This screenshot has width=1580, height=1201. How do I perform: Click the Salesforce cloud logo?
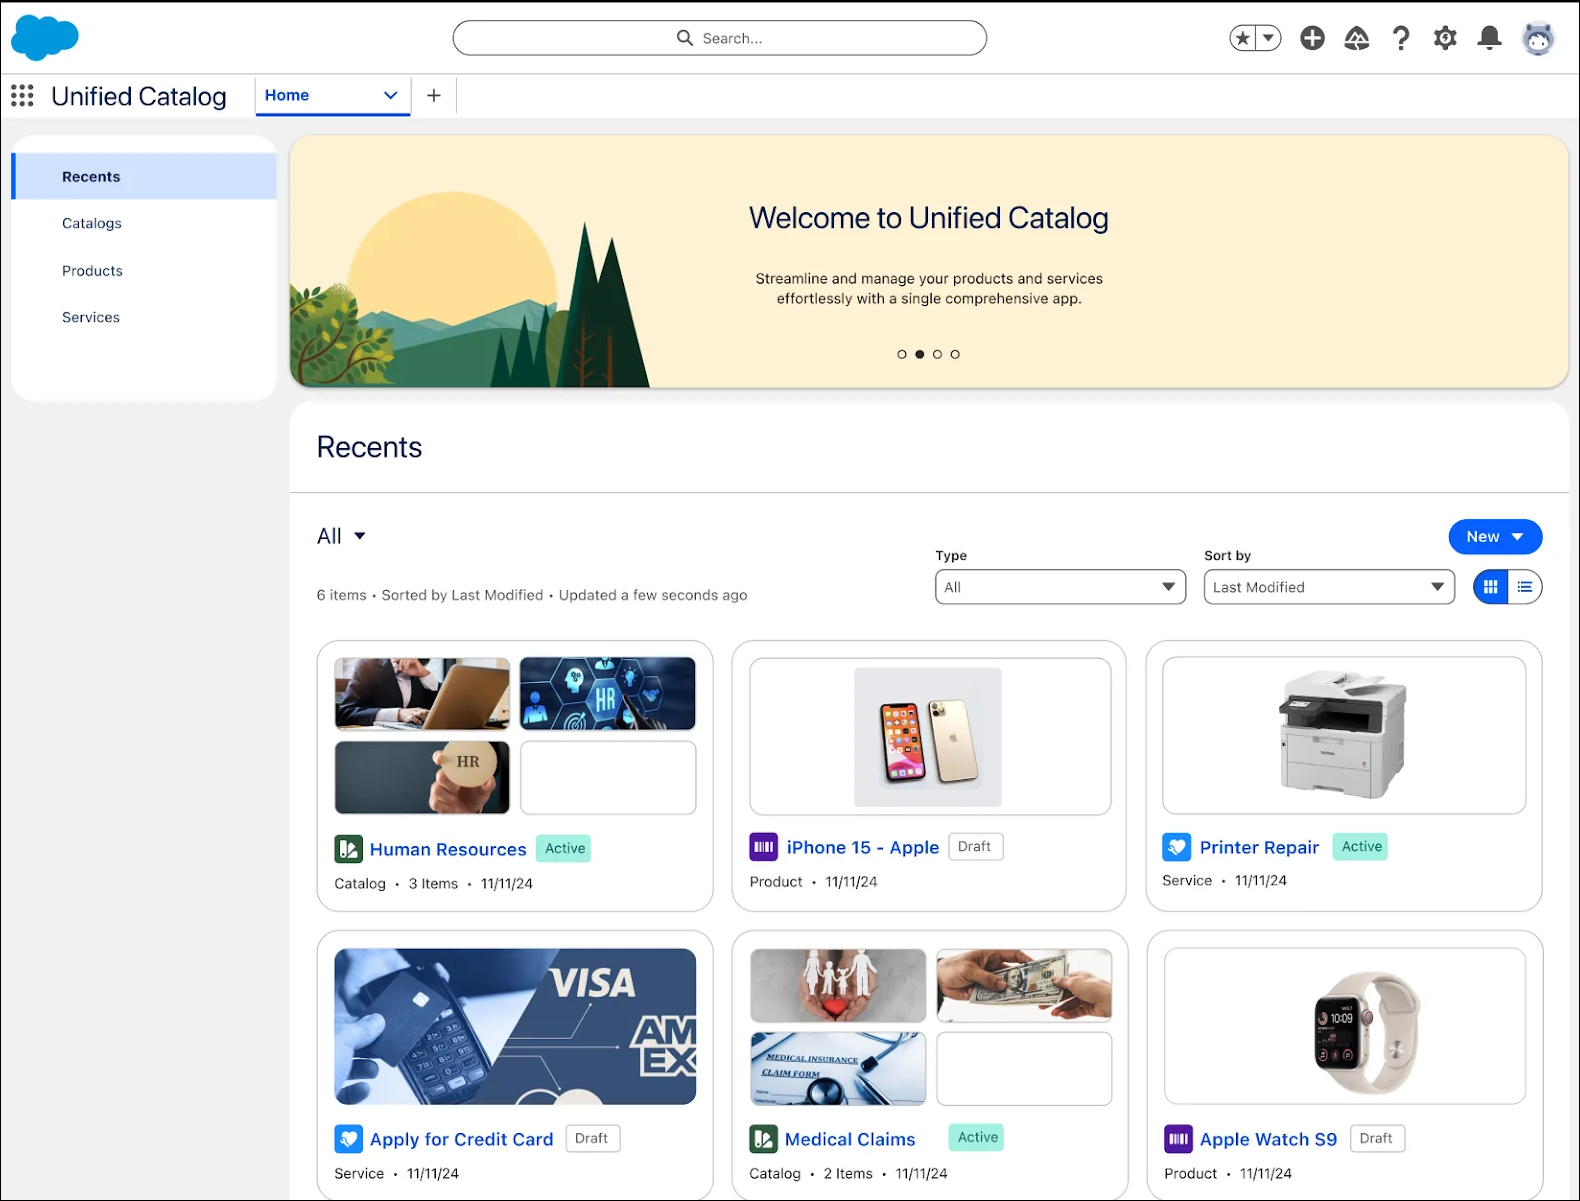(45, 38)
